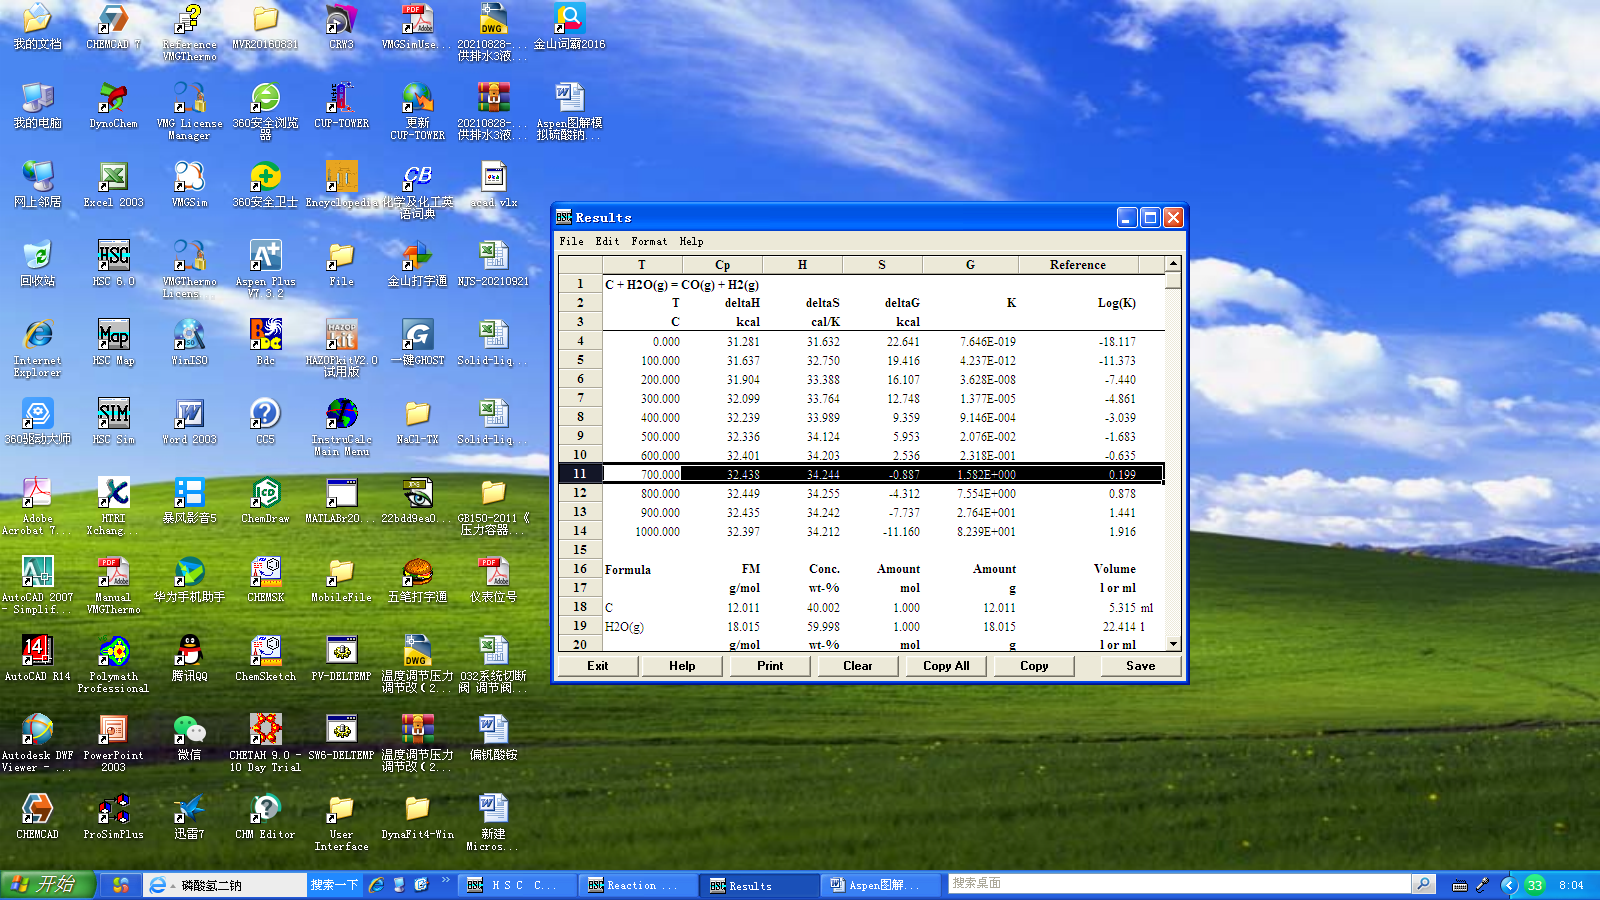Open the Aspen Plus V7.3.2 icon

point(265,268)
